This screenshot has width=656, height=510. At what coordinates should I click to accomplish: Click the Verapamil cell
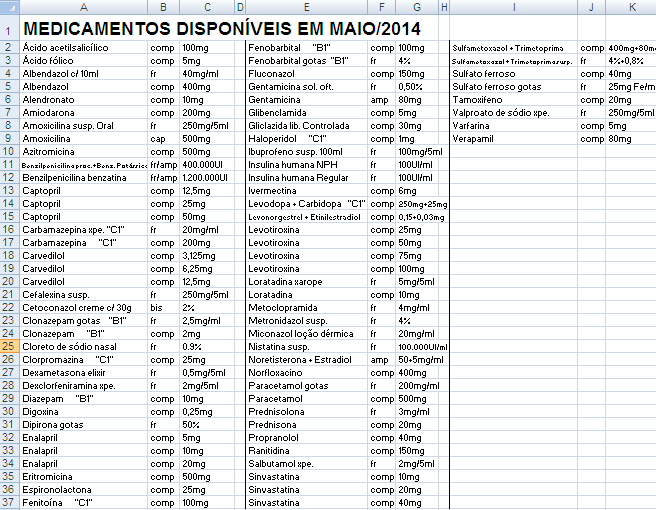pos(474,139)
